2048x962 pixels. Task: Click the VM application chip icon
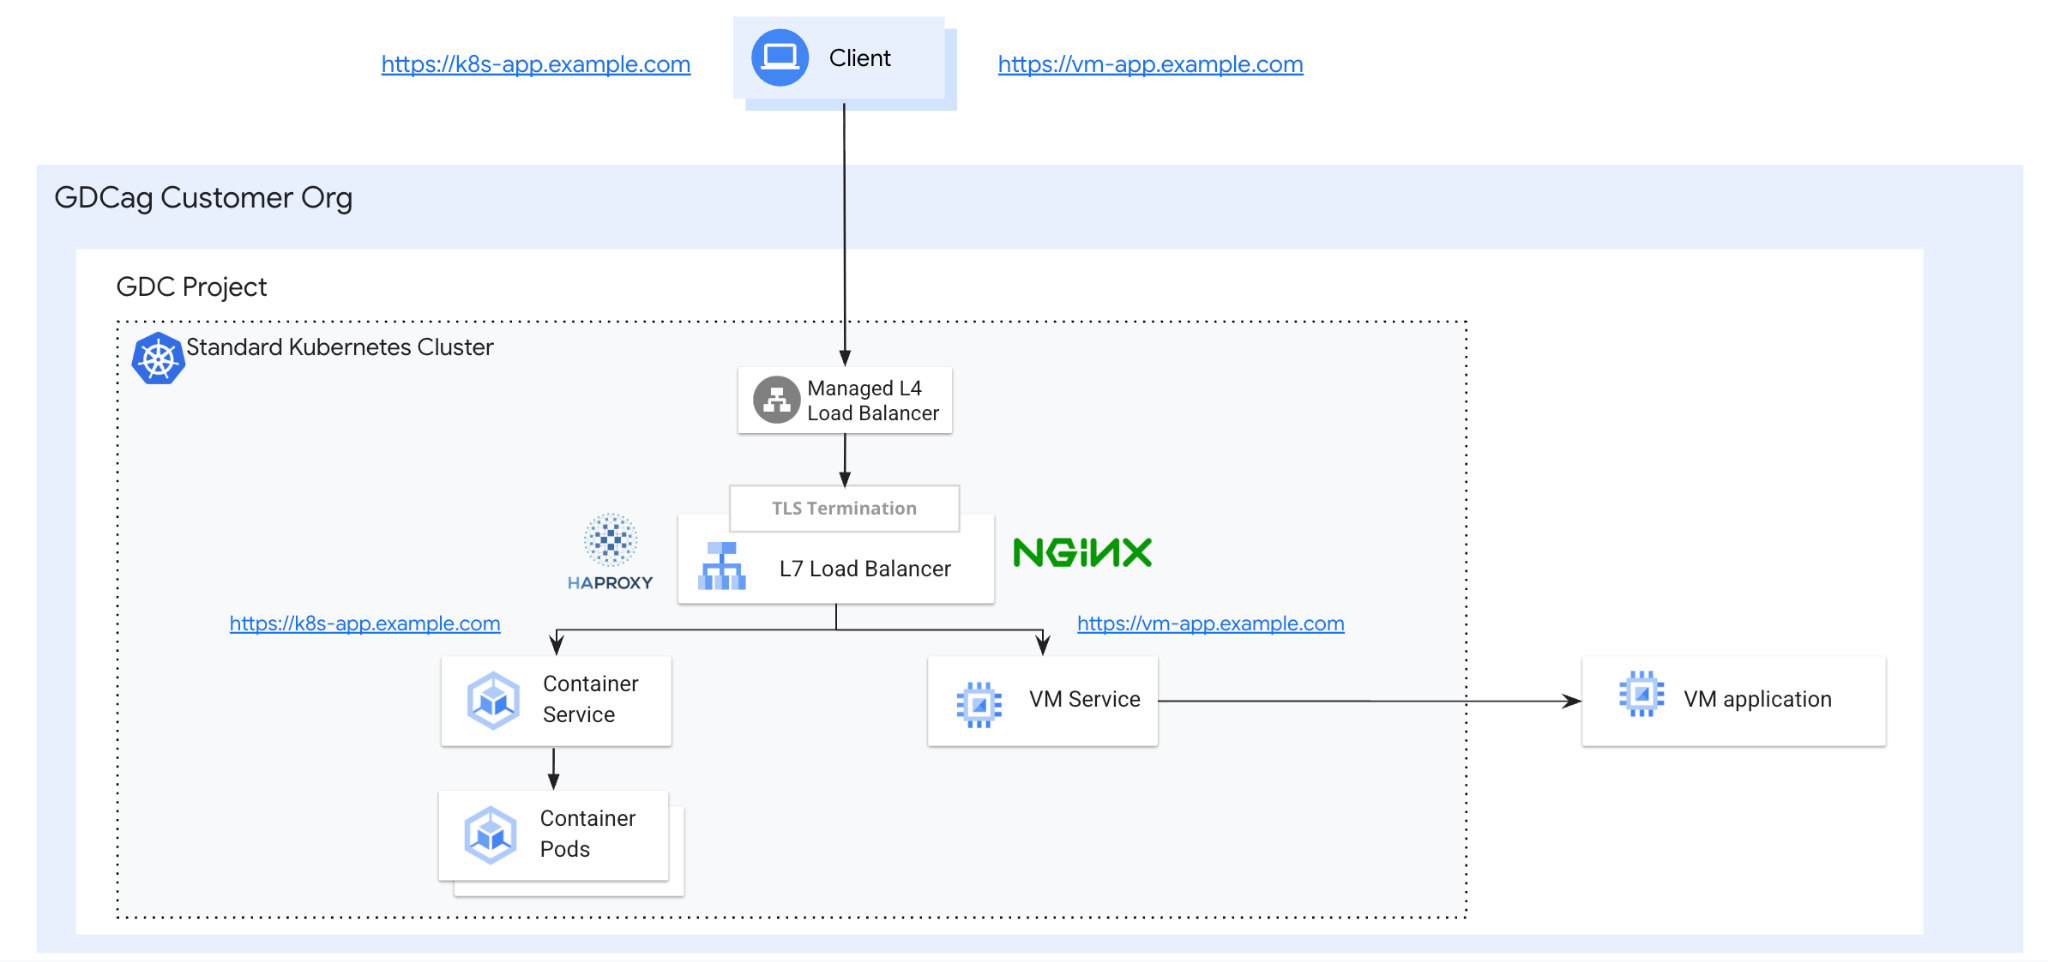coord(1642,694)
